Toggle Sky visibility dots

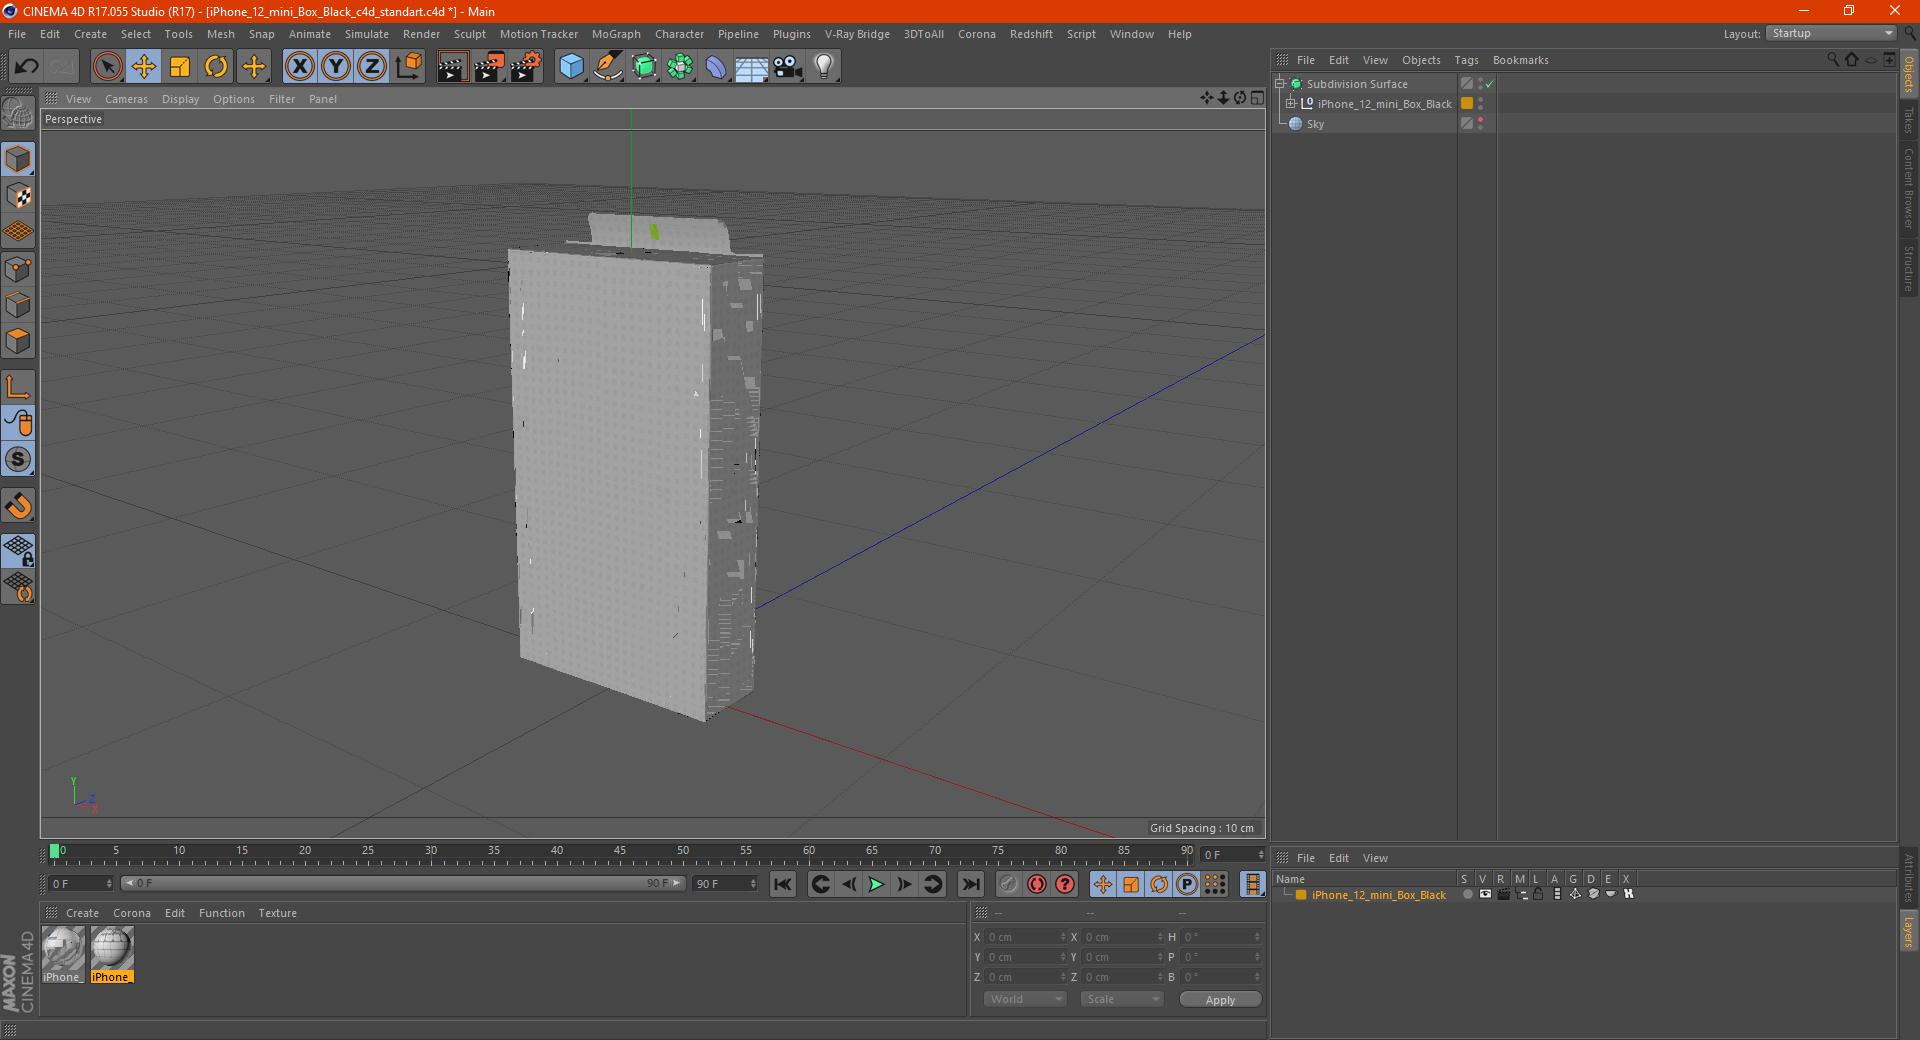point(1480,124)
